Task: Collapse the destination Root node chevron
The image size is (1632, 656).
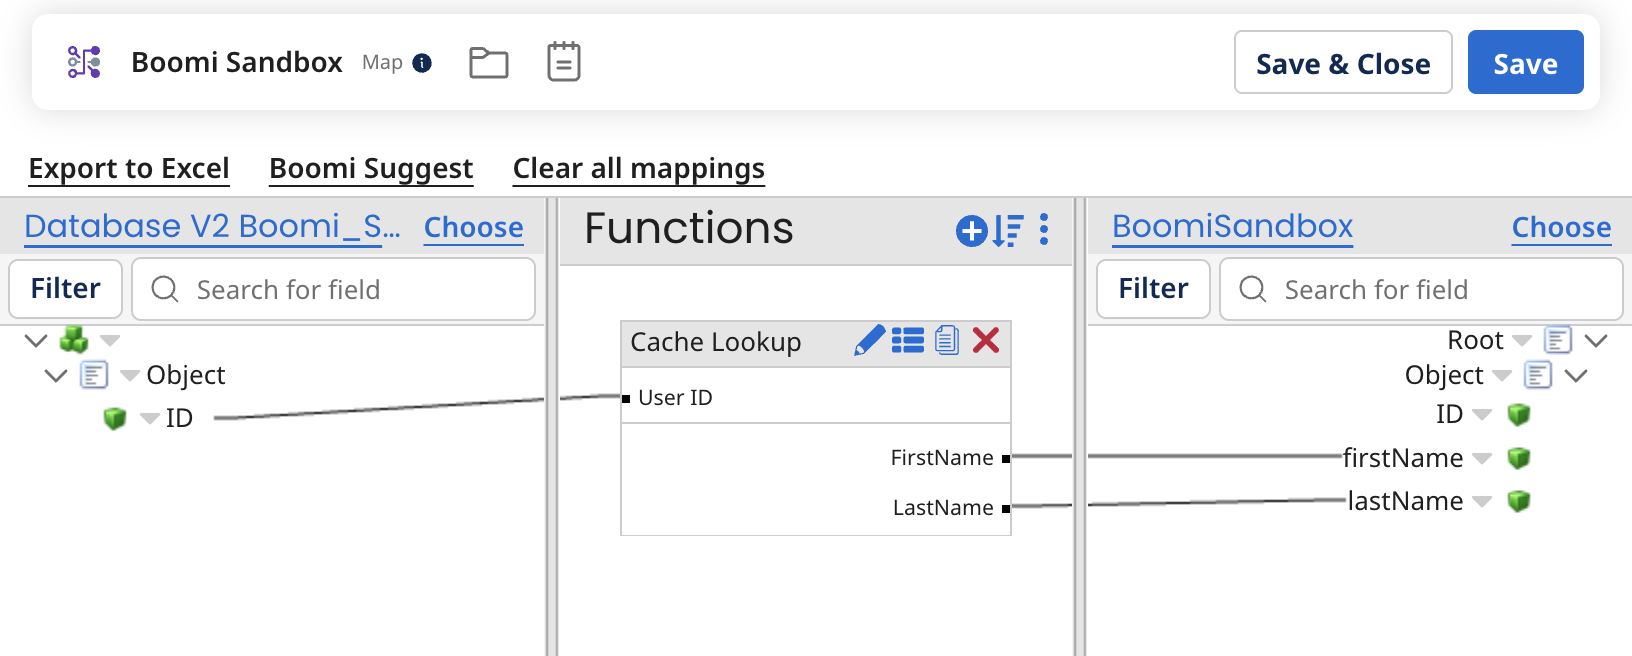Action: (x=1596, y=341)
